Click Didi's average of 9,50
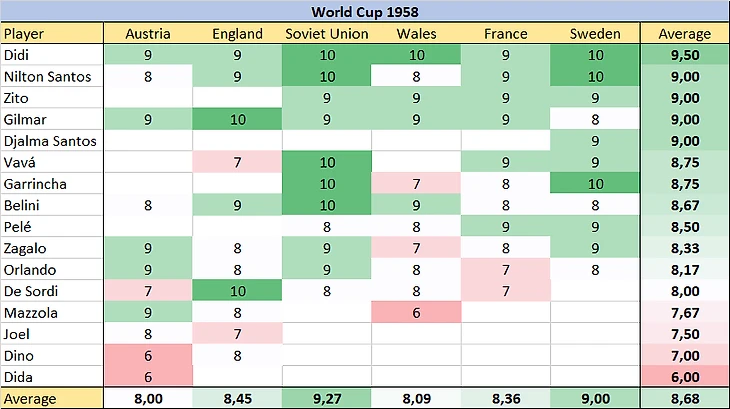This screenshot has height=409, width=730. 684,55
